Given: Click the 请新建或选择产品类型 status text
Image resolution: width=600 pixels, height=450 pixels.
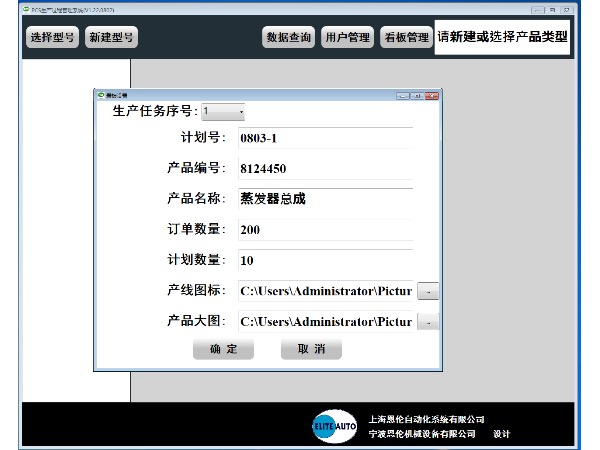Looking at the screenshot, I should [x=502, y=37].
